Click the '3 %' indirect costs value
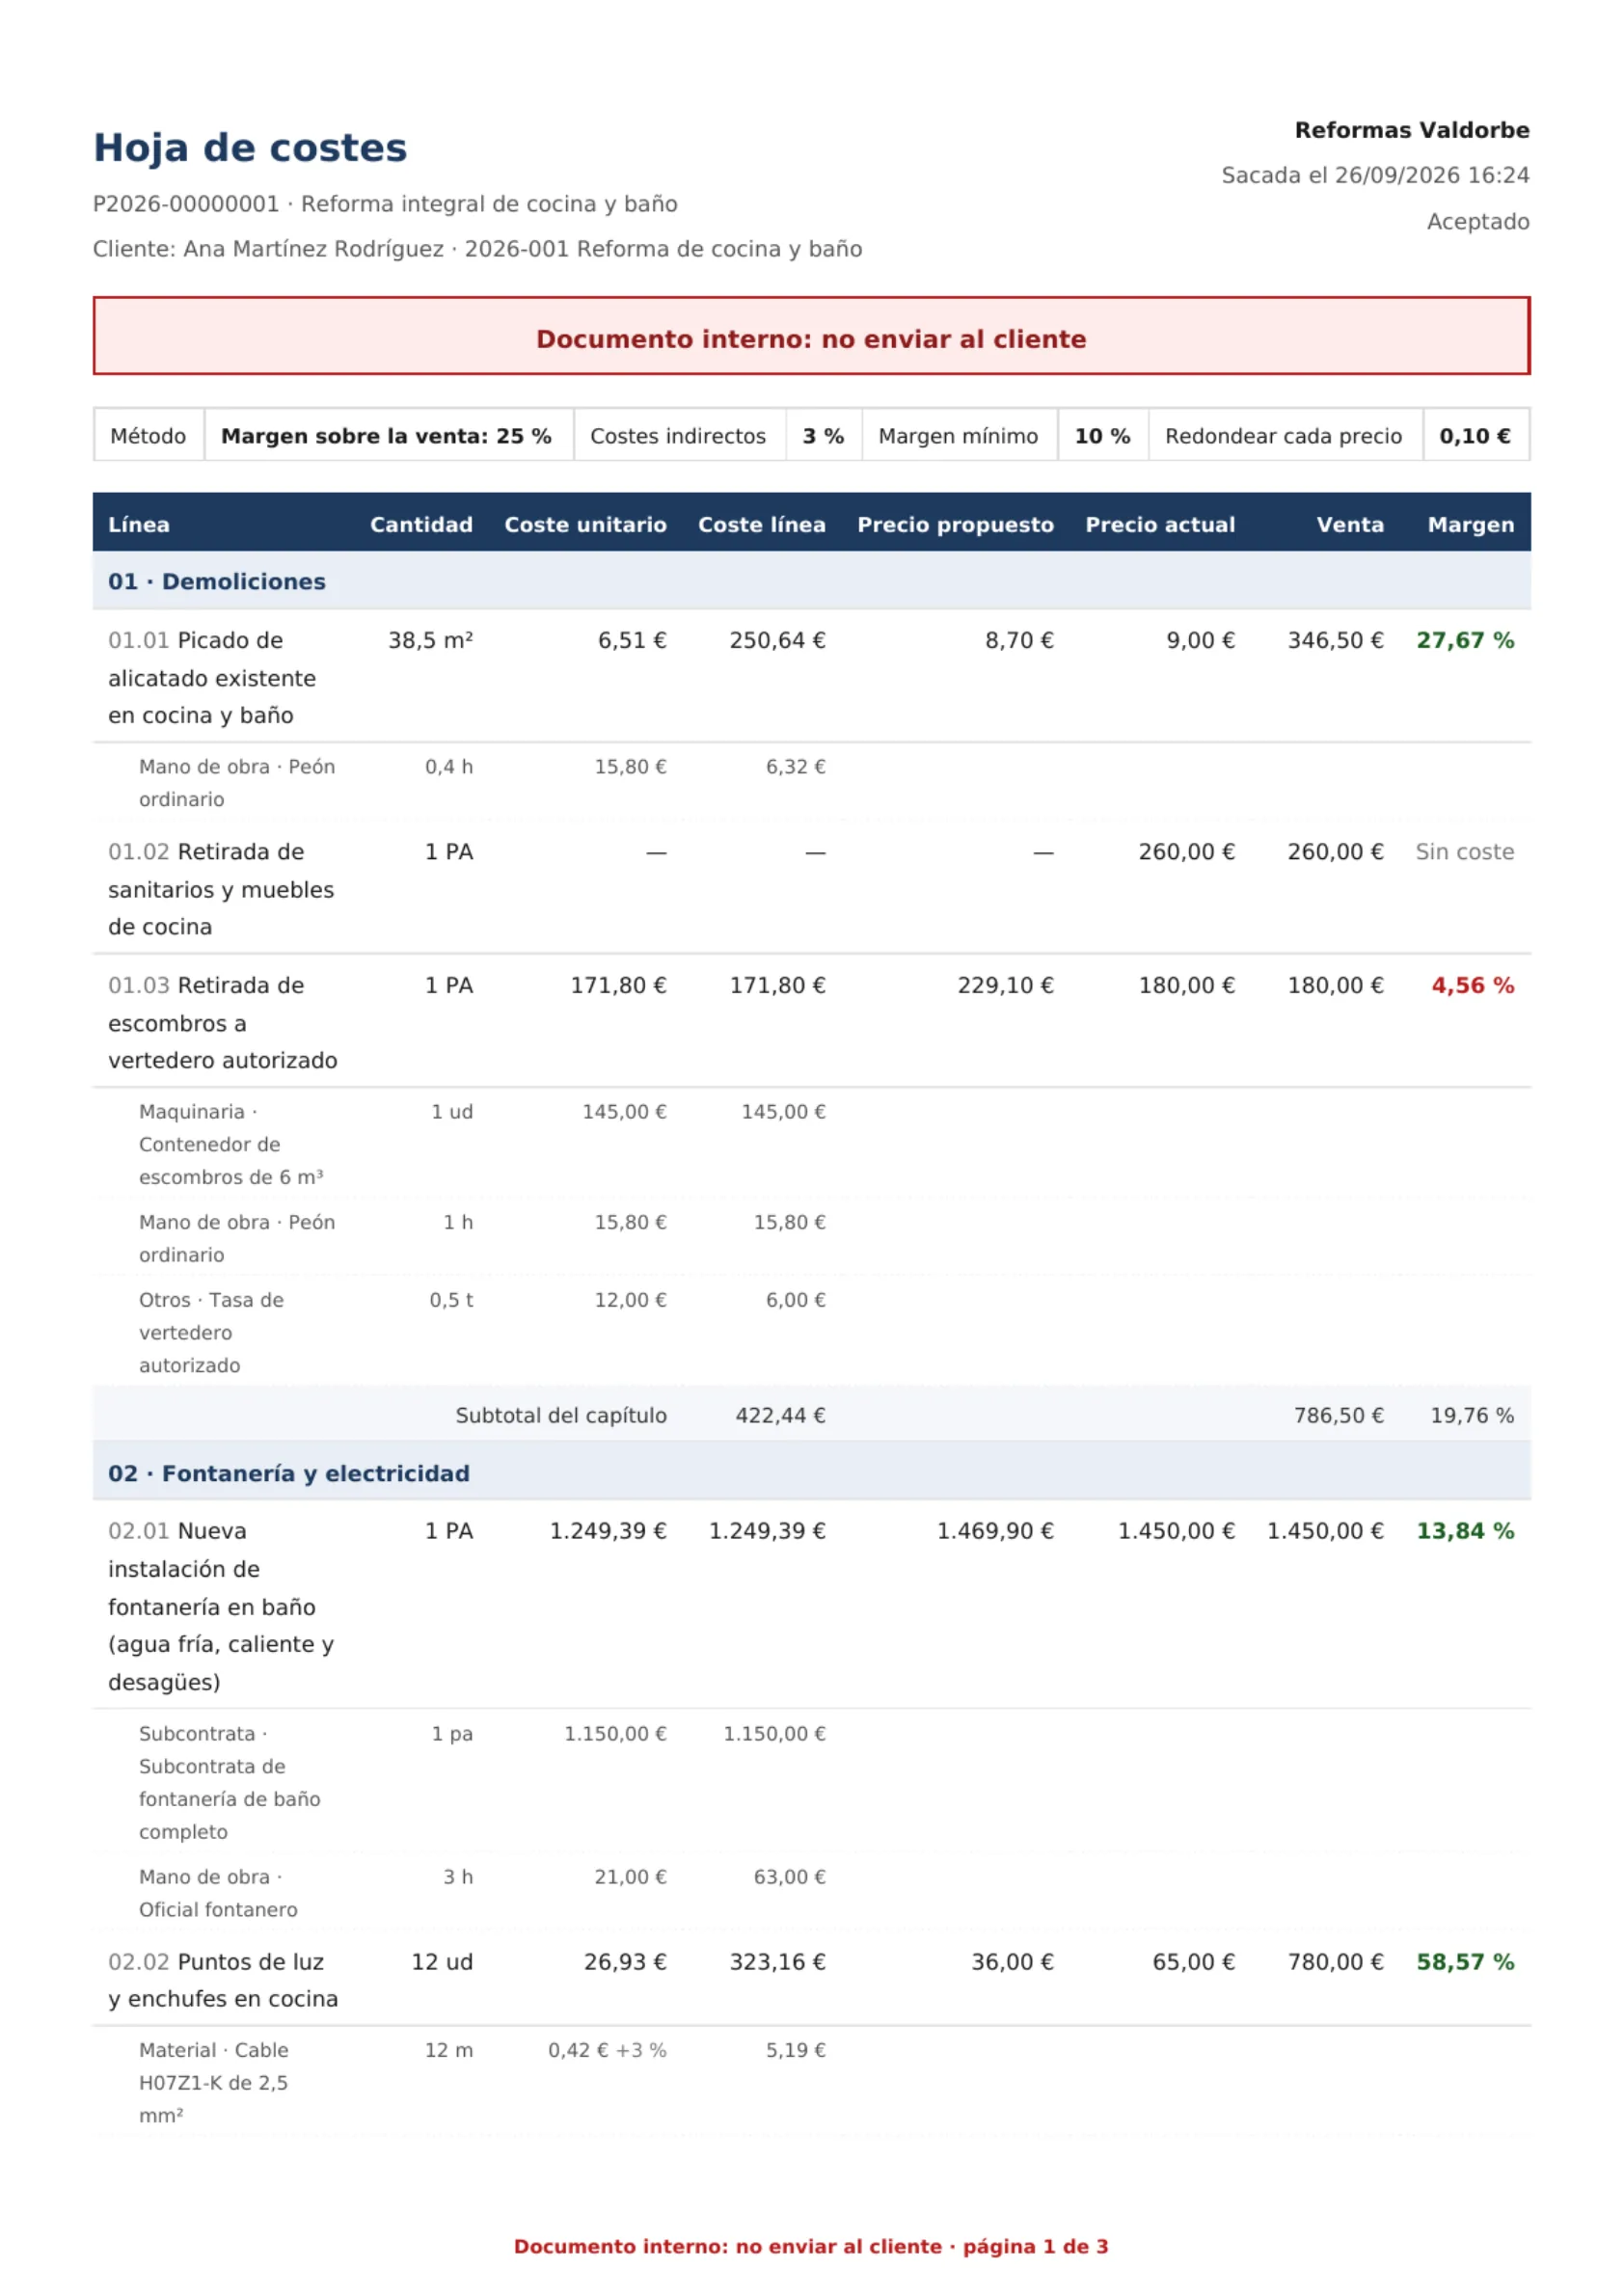Viewport: 1624px width, 2295px height. [823, 436]
